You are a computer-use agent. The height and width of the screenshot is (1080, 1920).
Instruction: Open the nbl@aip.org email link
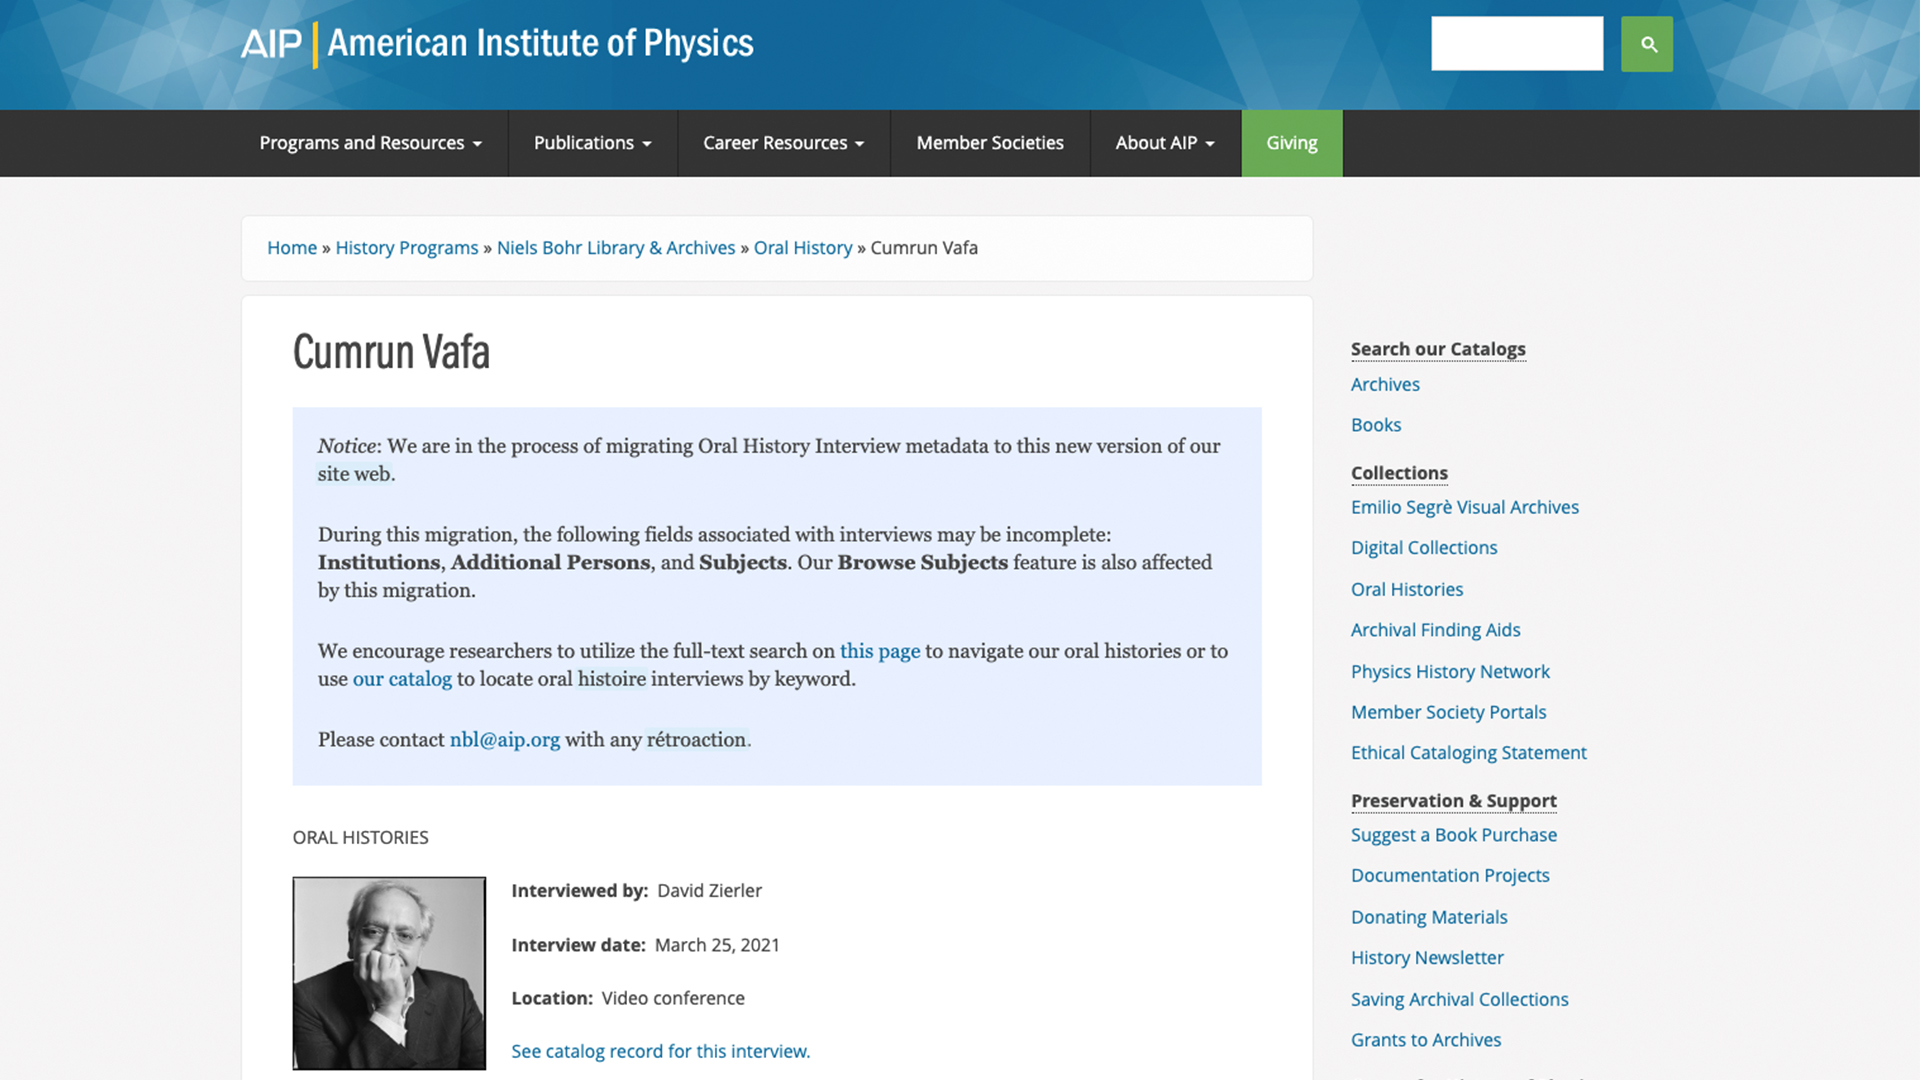tap(504, 740)
